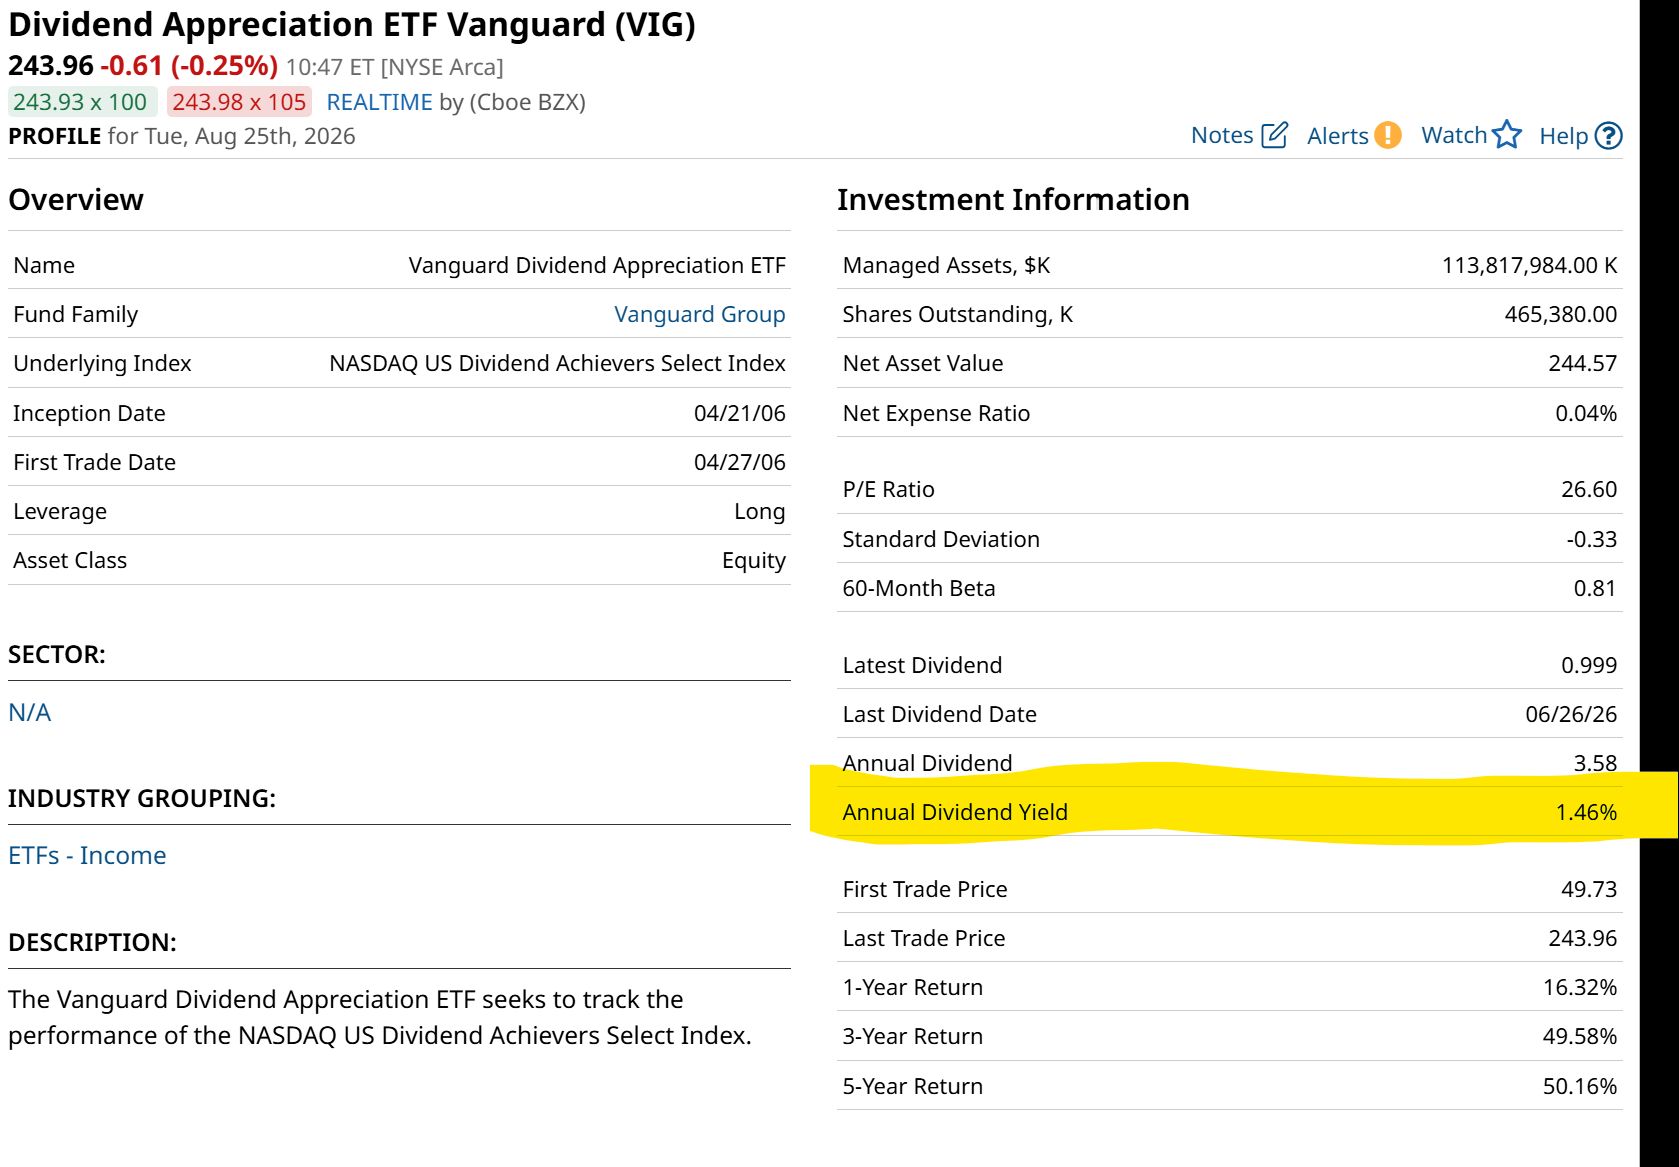The height and width of the screenshot is (1167, 1679).
Task: Select the name value Vanguard Dividend Appreciation ETF
Action: [597, 265]
